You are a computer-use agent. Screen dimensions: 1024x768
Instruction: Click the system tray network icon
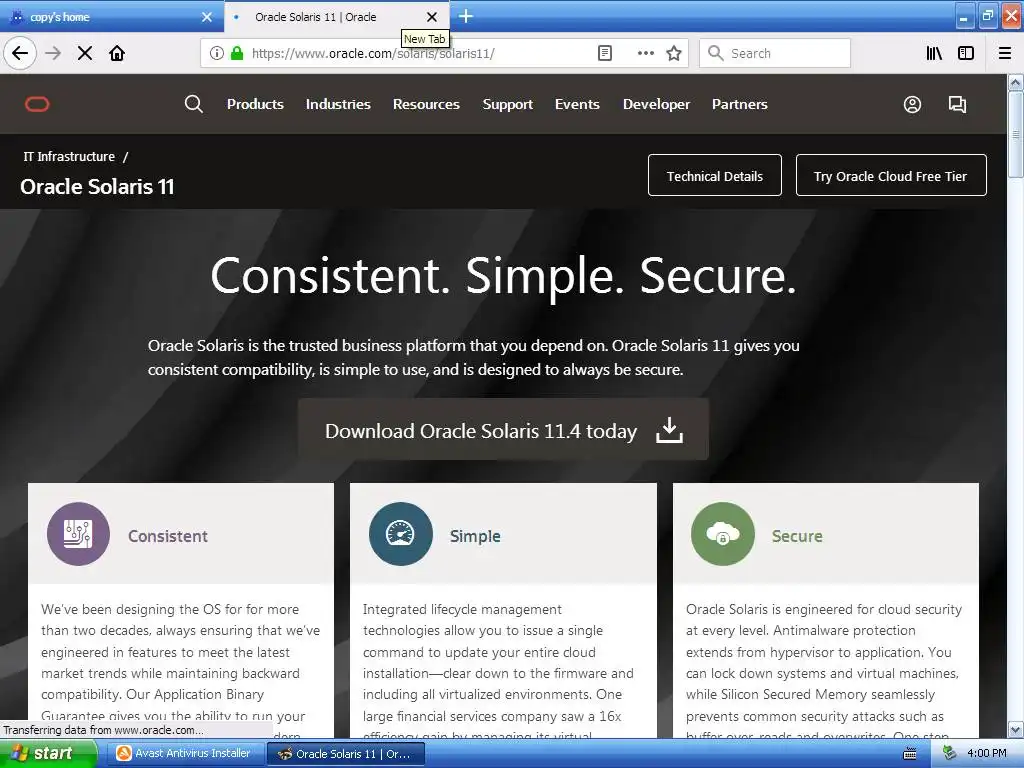[x=948, y=754]
